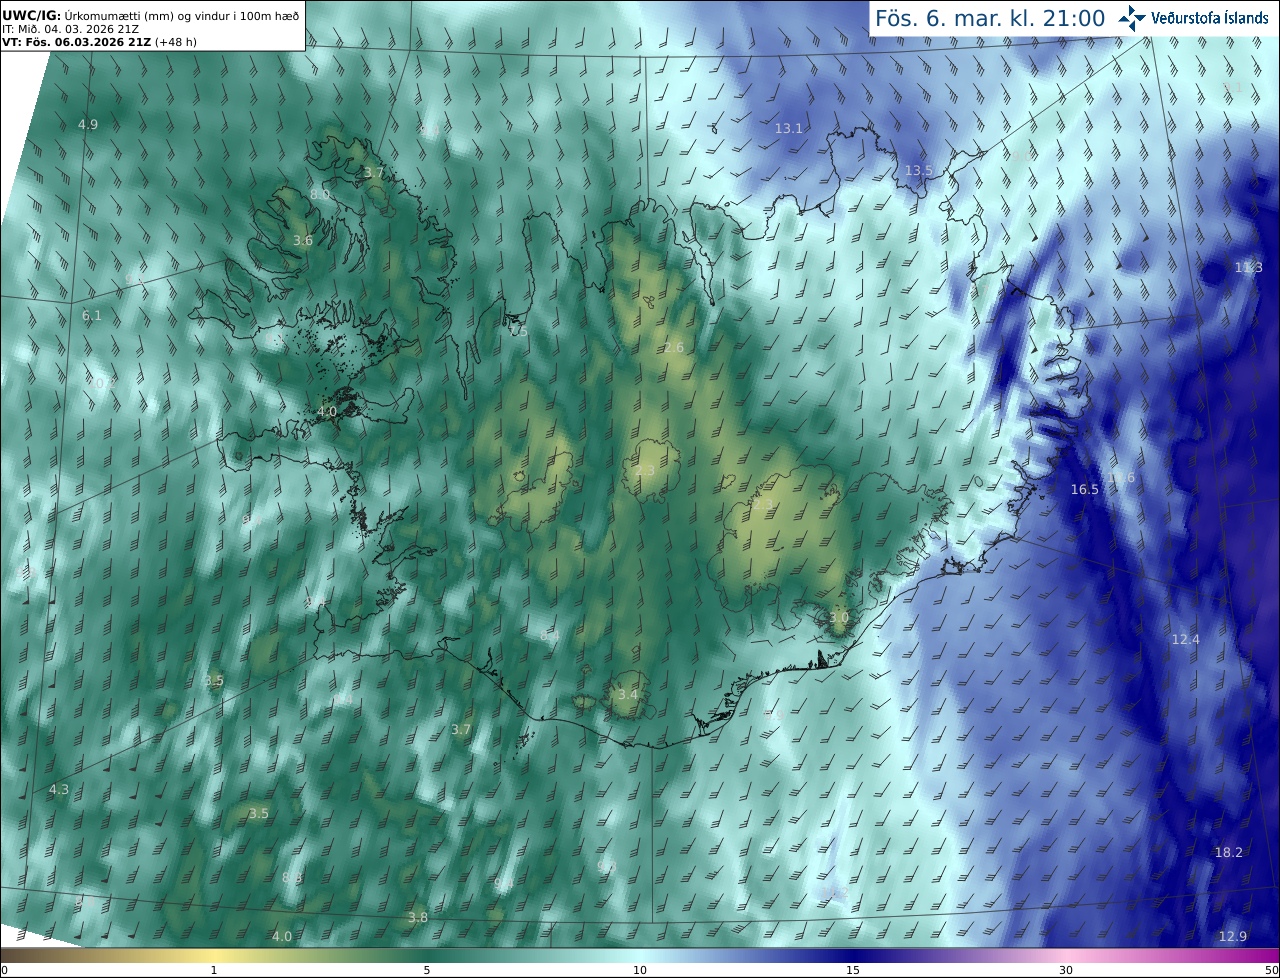Image resolution: width=1280 pixels, height=978 pixels.
Task: Click the 'Fös. 6. mar. kl. 21:00' date header
Action: point(990,18)
